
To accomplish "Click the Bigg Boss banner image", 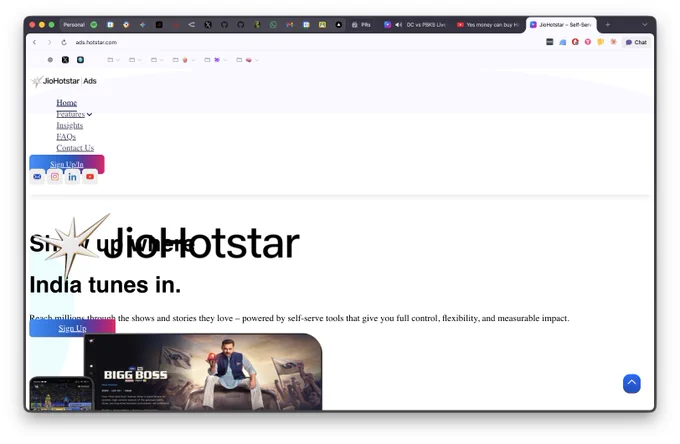I will (x=203, y=372).
